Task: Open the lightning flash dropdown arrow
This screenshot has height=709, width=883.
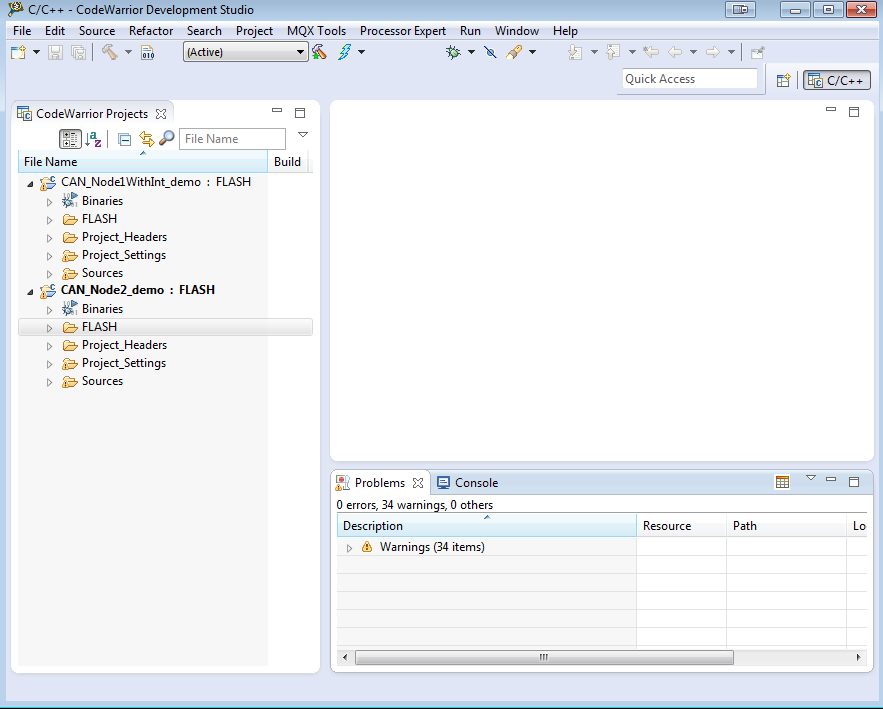Action: point(362,52)
